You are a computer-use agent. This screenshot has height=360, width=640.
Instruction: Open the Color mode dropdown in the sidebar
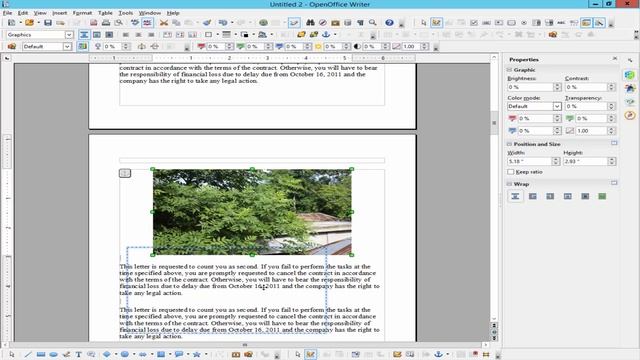[x=557, y=106]
